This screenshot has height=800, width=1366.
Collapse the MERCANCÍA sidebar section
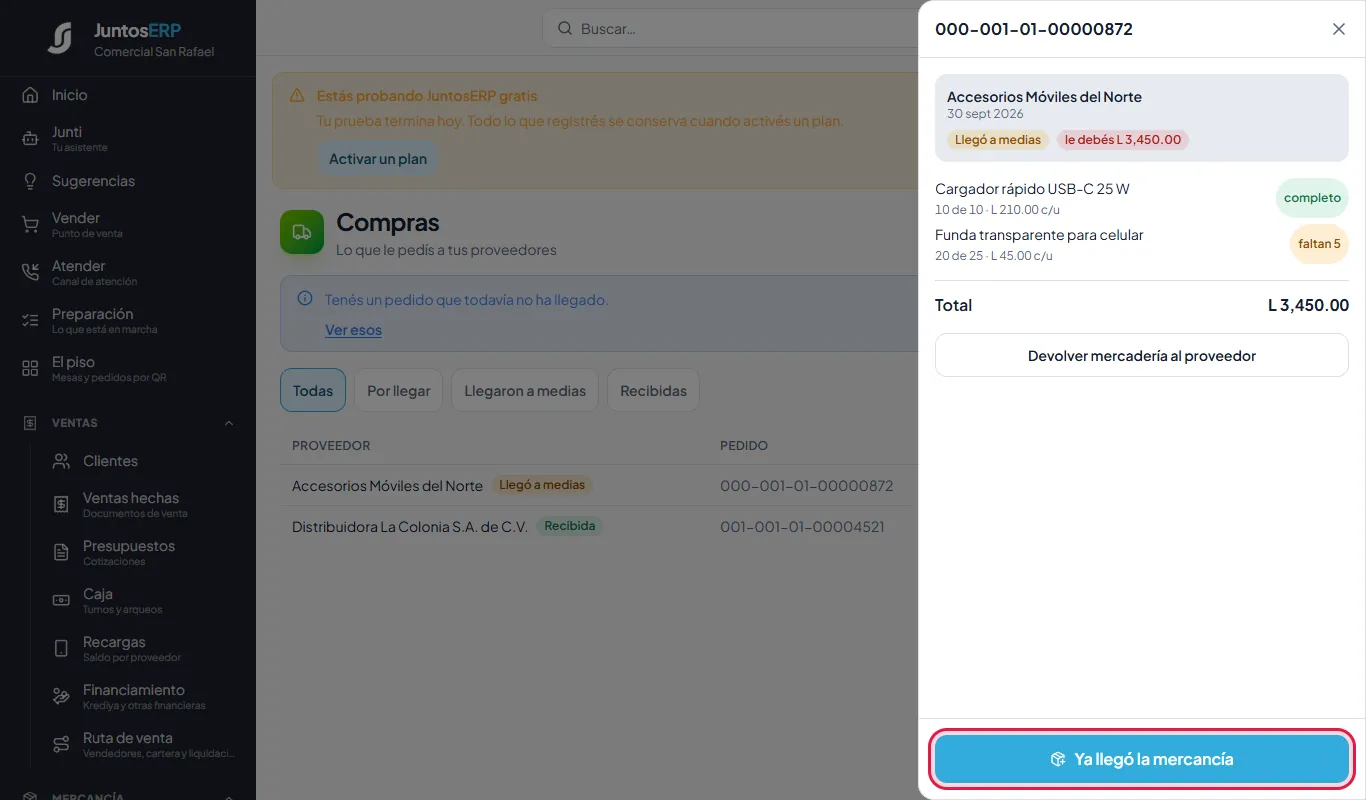(x=229, y=796)
